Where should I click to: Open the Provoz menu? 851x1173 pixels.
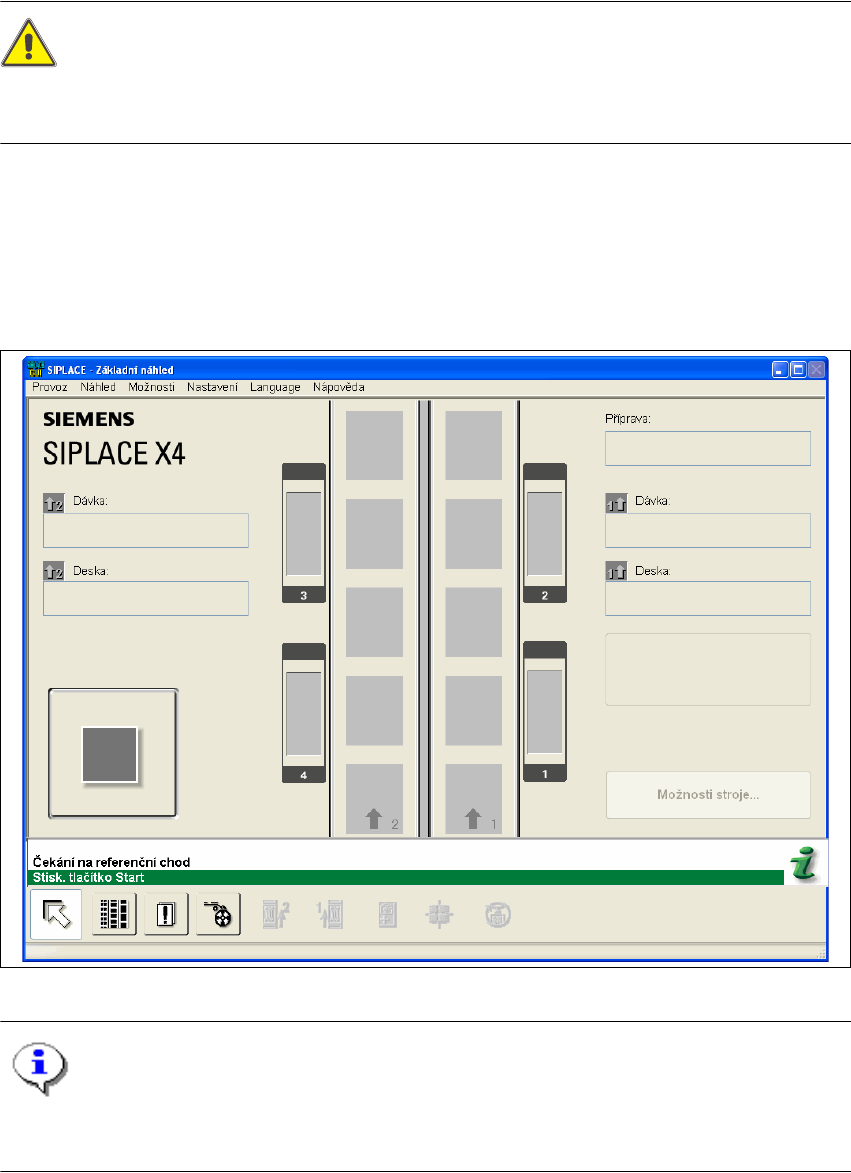point(49,387)
